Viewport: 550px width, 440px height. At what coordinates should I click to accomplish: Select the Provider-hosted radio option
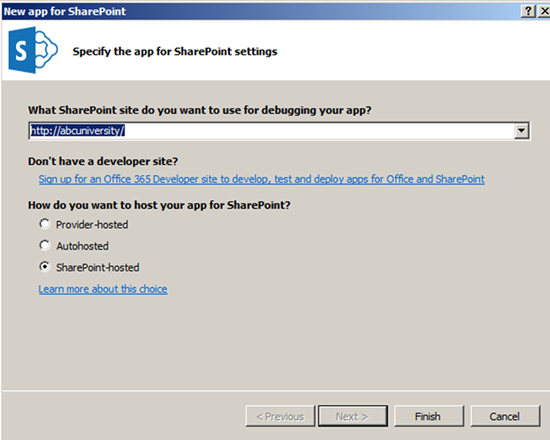[45, 224]
